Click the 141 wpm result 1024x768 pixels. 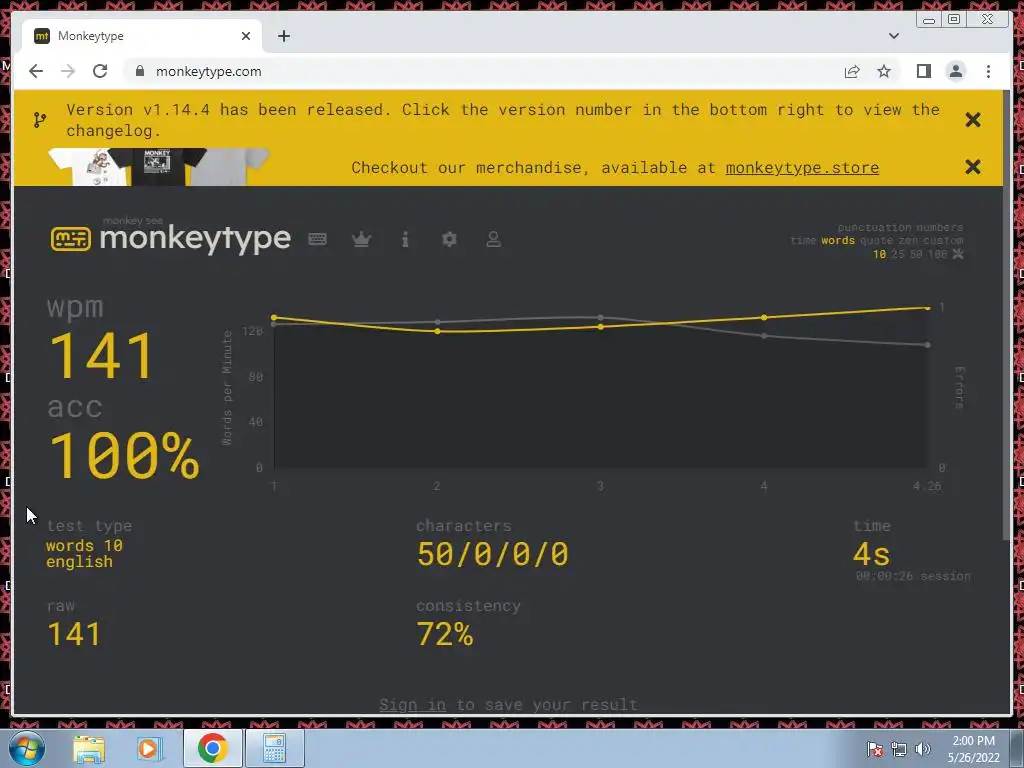tap(102, 355)
